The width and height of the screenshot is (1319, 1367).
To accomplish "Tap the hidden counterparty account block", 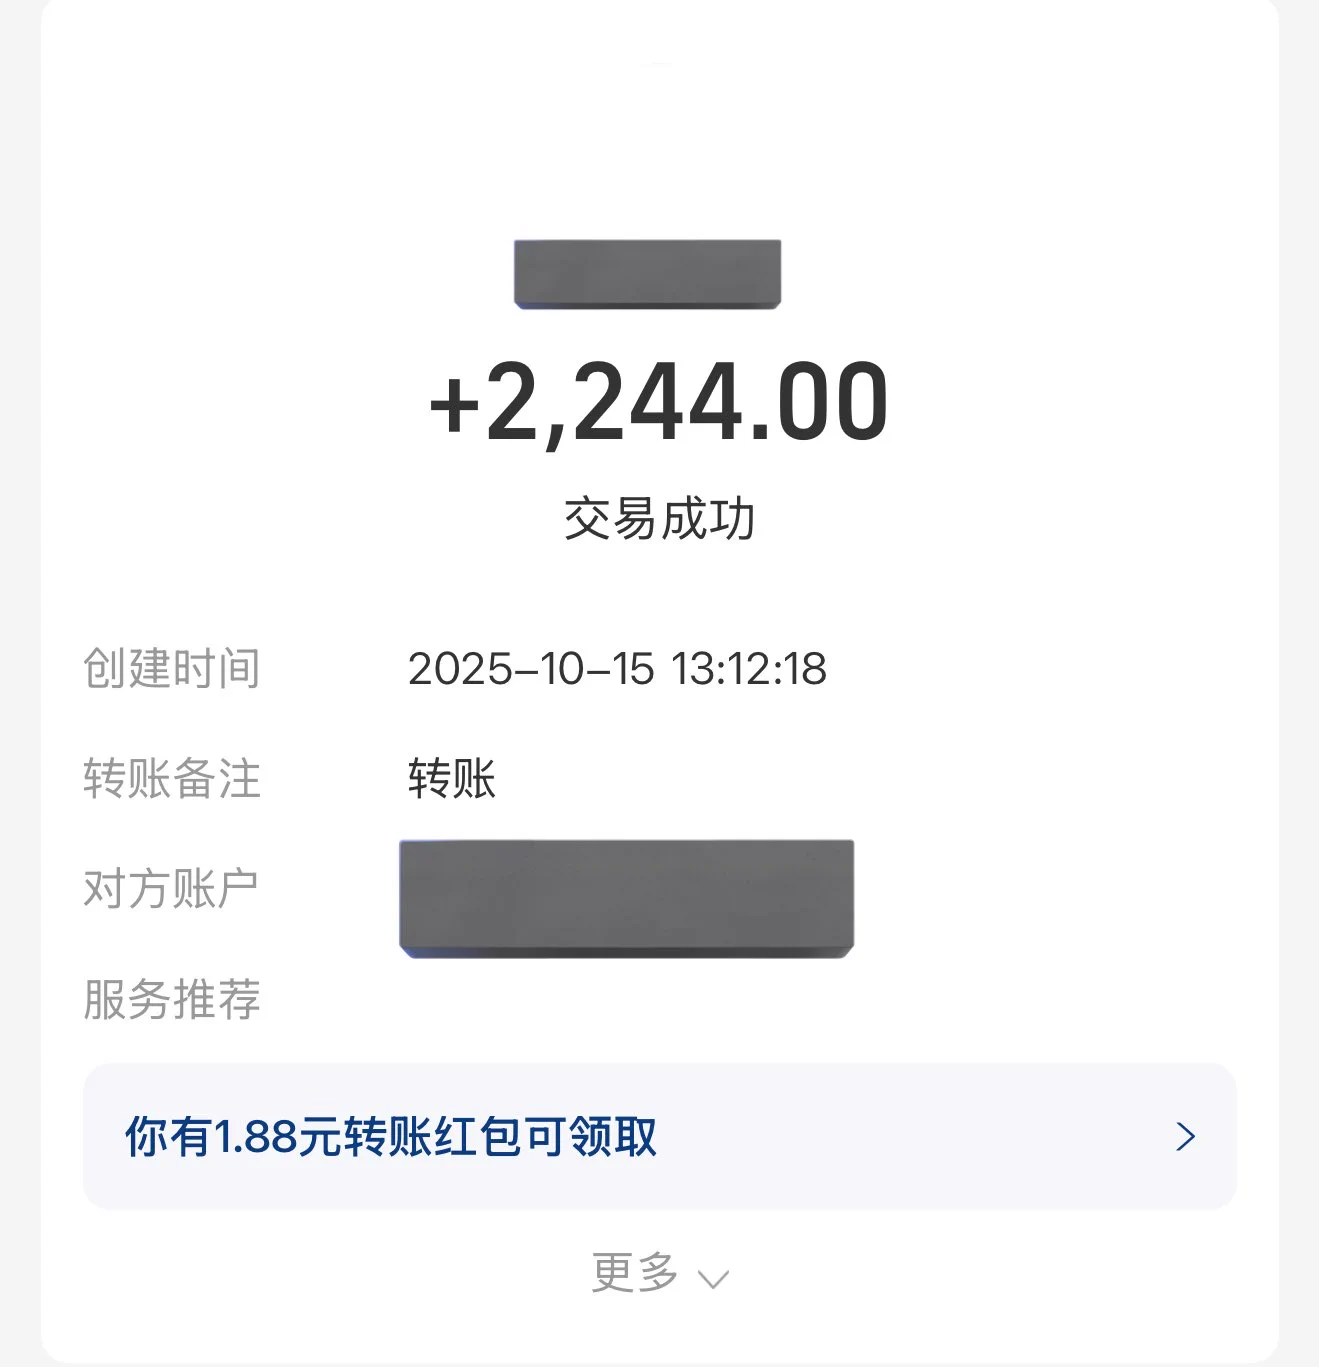I will click(x=626, y=898).
